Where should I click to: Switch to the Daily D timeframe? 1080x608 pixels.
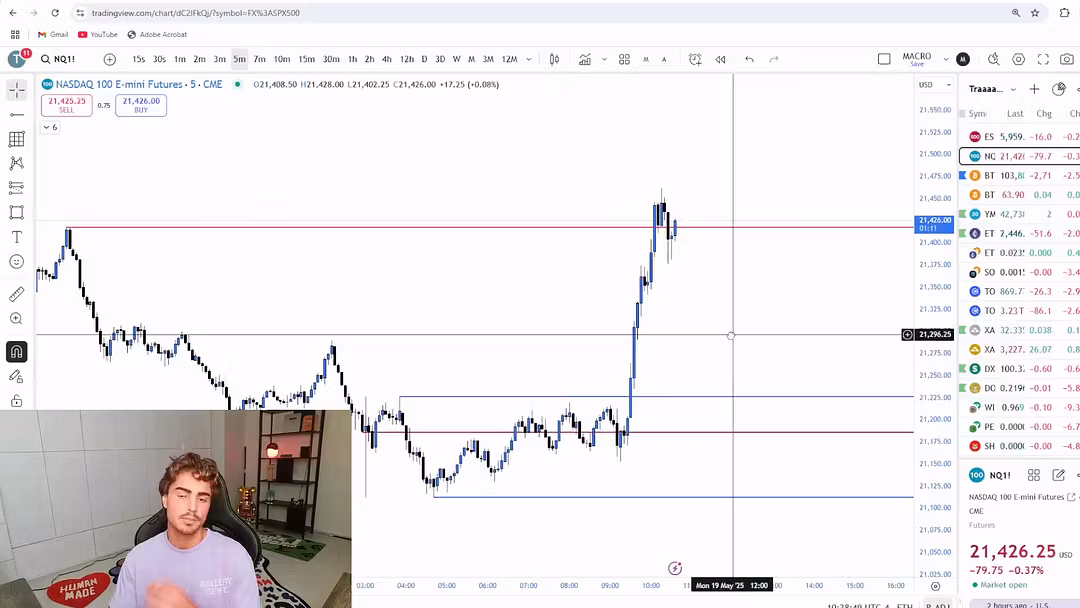pos(423,59)
